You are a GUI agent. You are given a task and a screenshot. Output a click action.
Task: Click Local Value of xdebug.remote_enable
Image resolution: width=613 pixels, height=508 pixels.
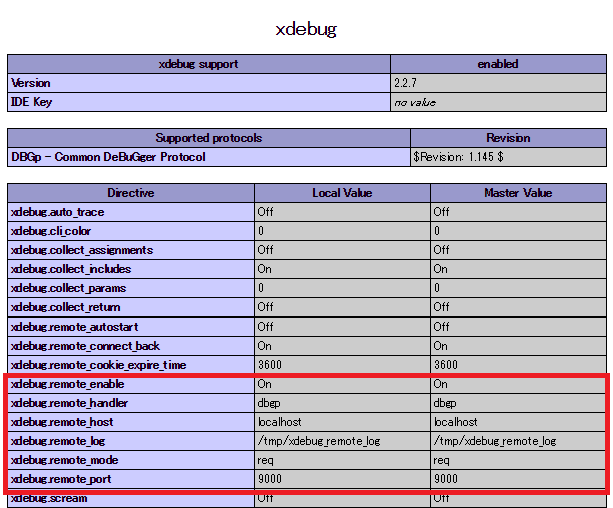(x=342, y=384)
